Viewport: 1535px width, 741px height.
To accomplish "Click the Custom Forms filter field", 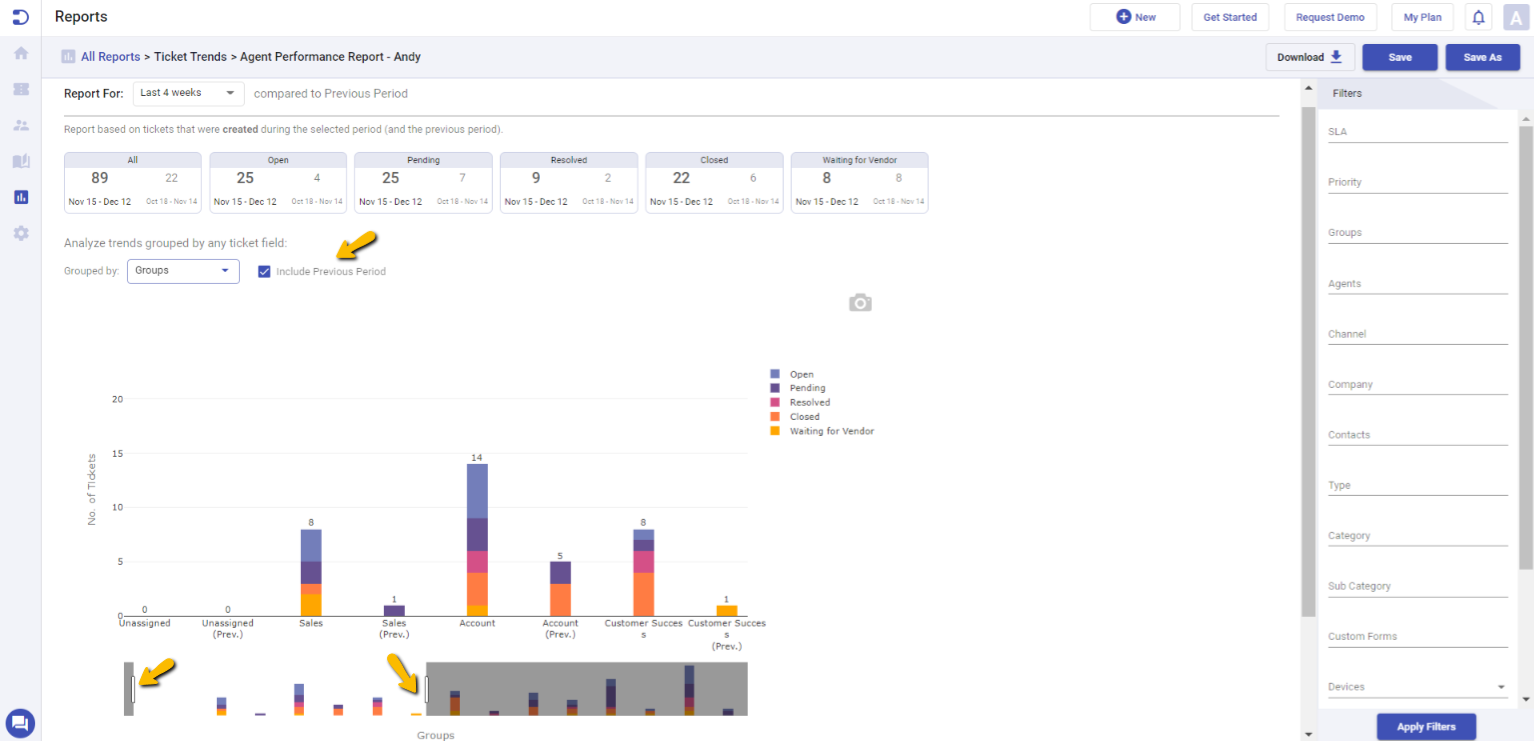I will click(1417, 636).
